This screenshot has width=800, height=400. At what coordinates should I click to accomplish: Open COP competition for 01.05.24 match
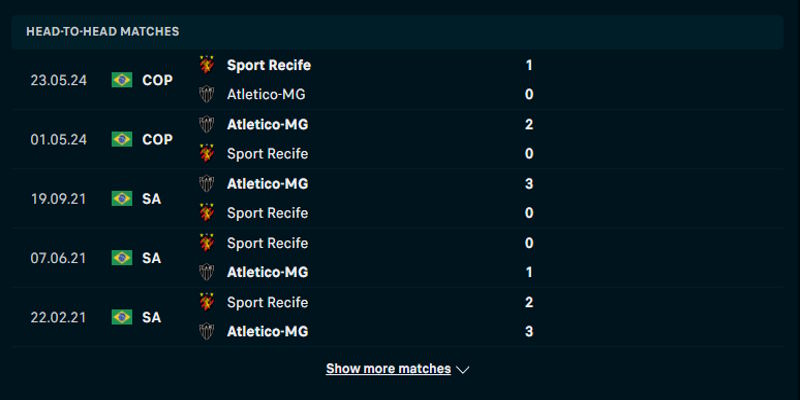click(x=157, y=139)
